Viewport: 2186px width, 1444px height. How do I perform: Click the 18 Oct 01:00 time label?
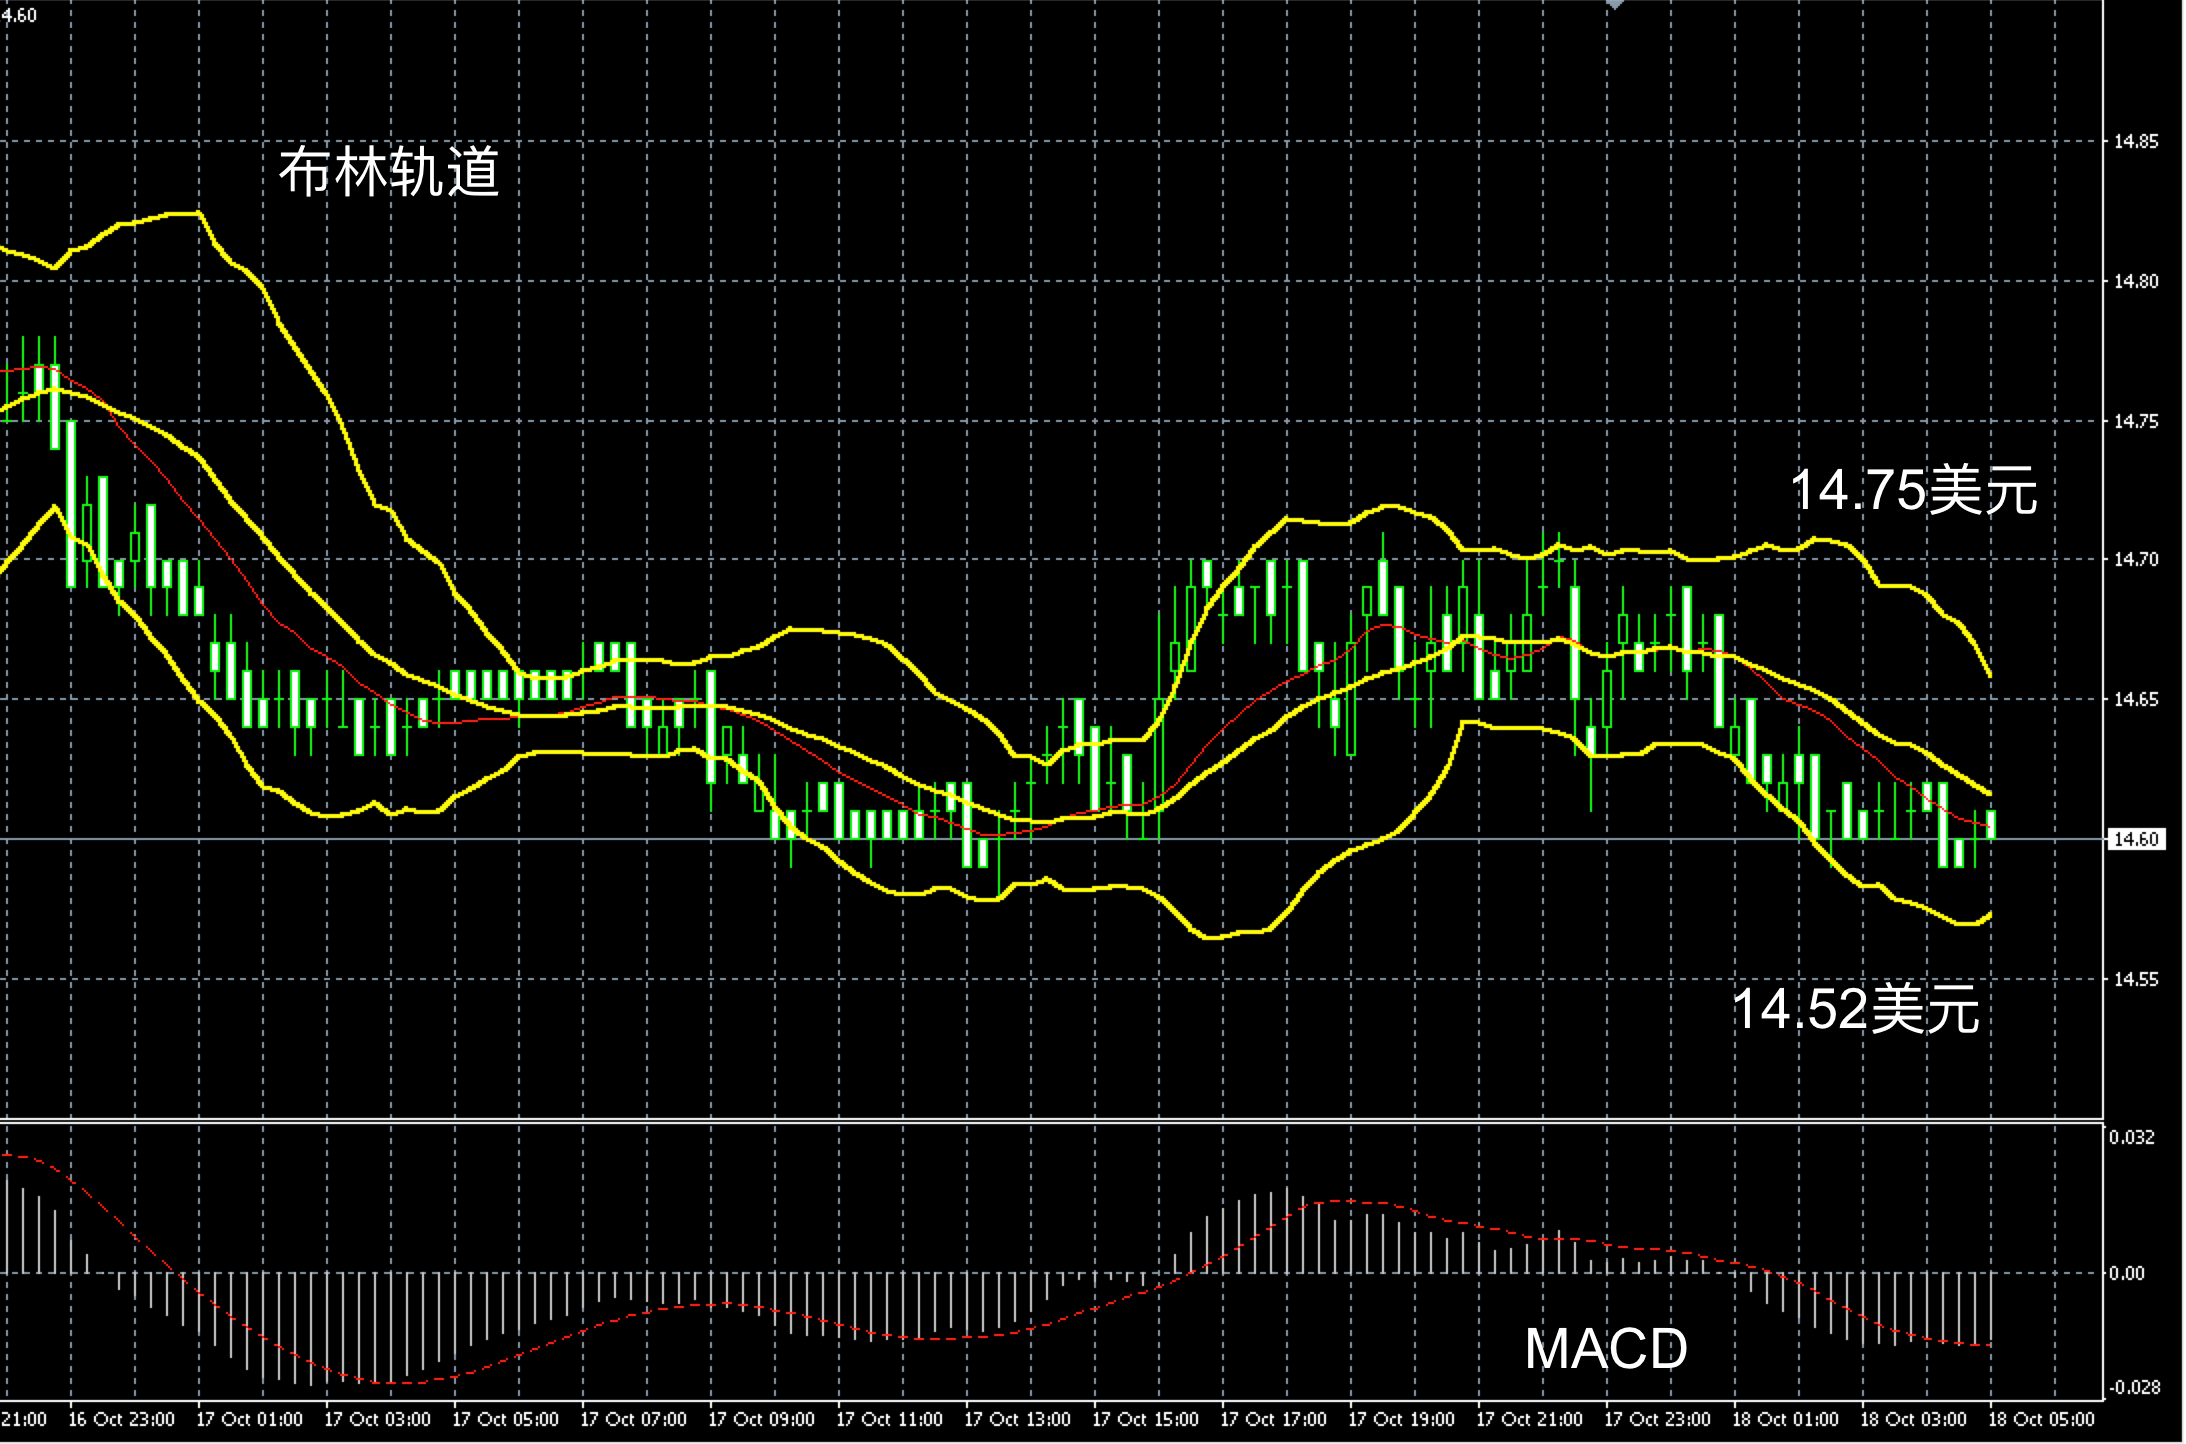coord(1785,1420)
